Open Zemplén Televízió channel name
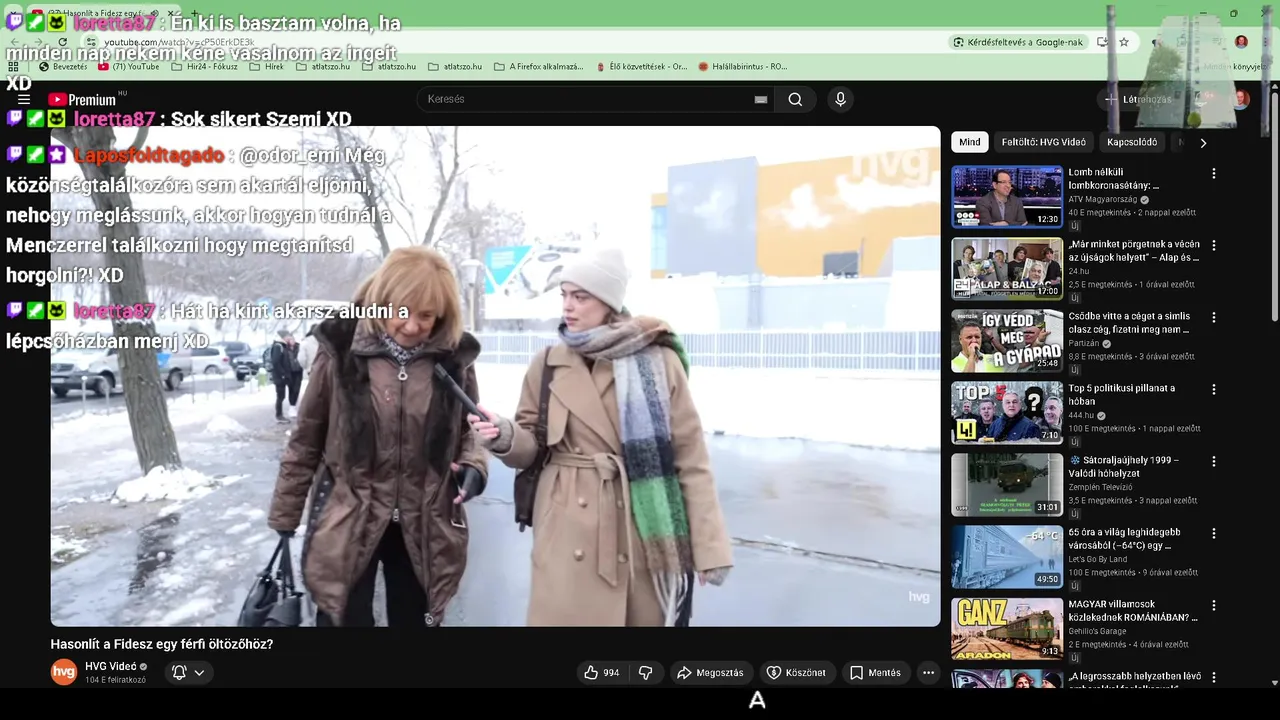Image resolution: width=1280 pixels, height=720 pixels. 1102,487
